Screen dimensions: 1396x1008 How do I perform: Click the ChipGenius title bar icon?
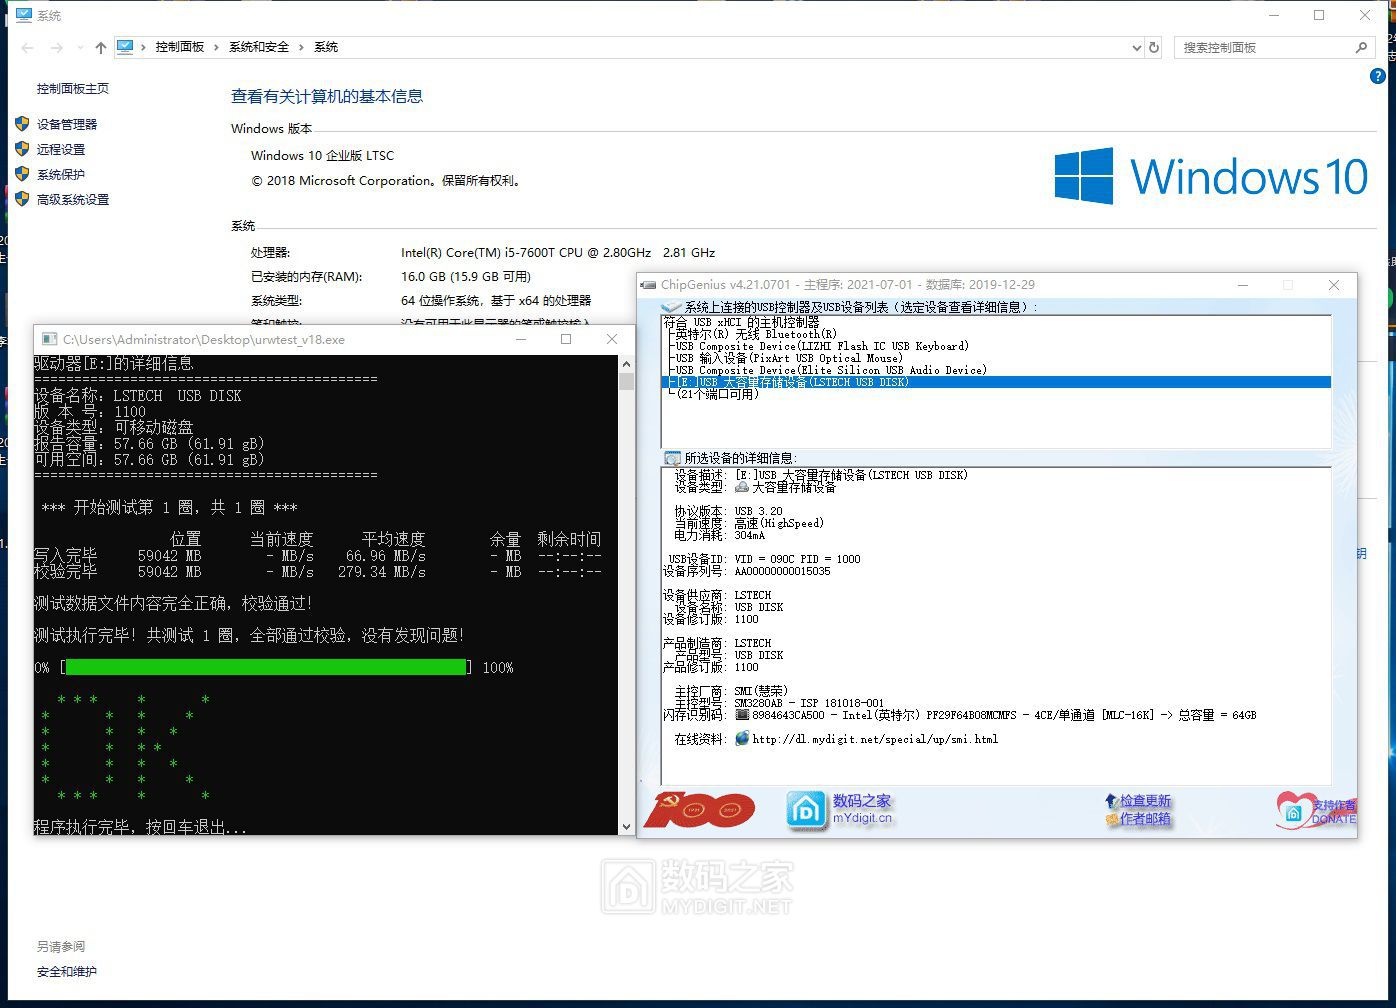(x=649, y=285)
